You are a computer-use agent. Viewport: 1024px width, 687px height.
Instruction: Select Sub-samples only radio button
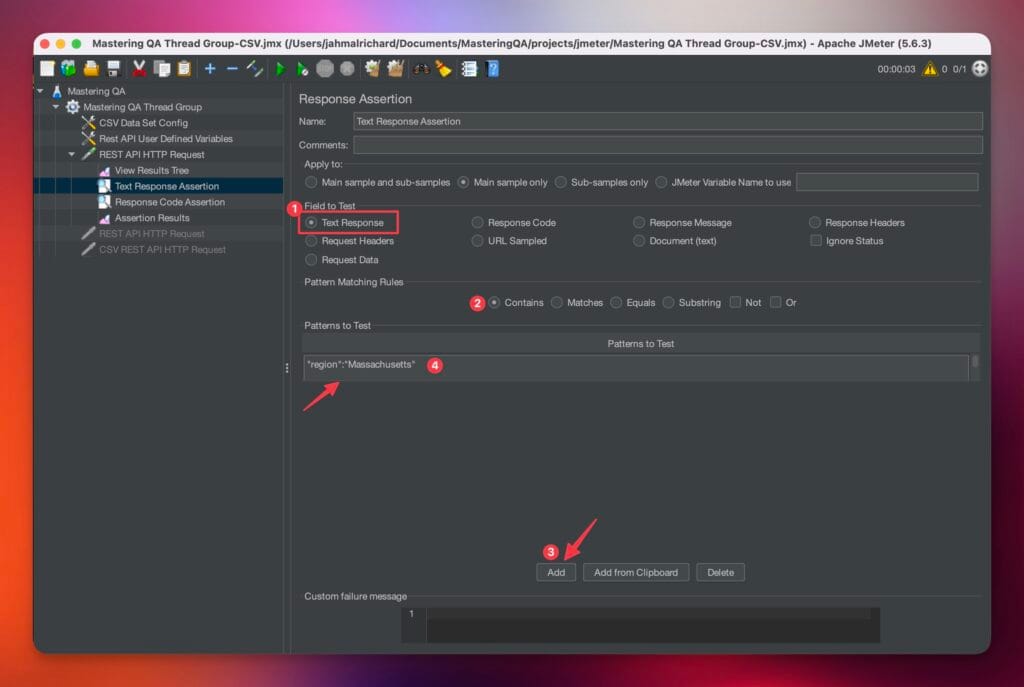click(560, 182)
